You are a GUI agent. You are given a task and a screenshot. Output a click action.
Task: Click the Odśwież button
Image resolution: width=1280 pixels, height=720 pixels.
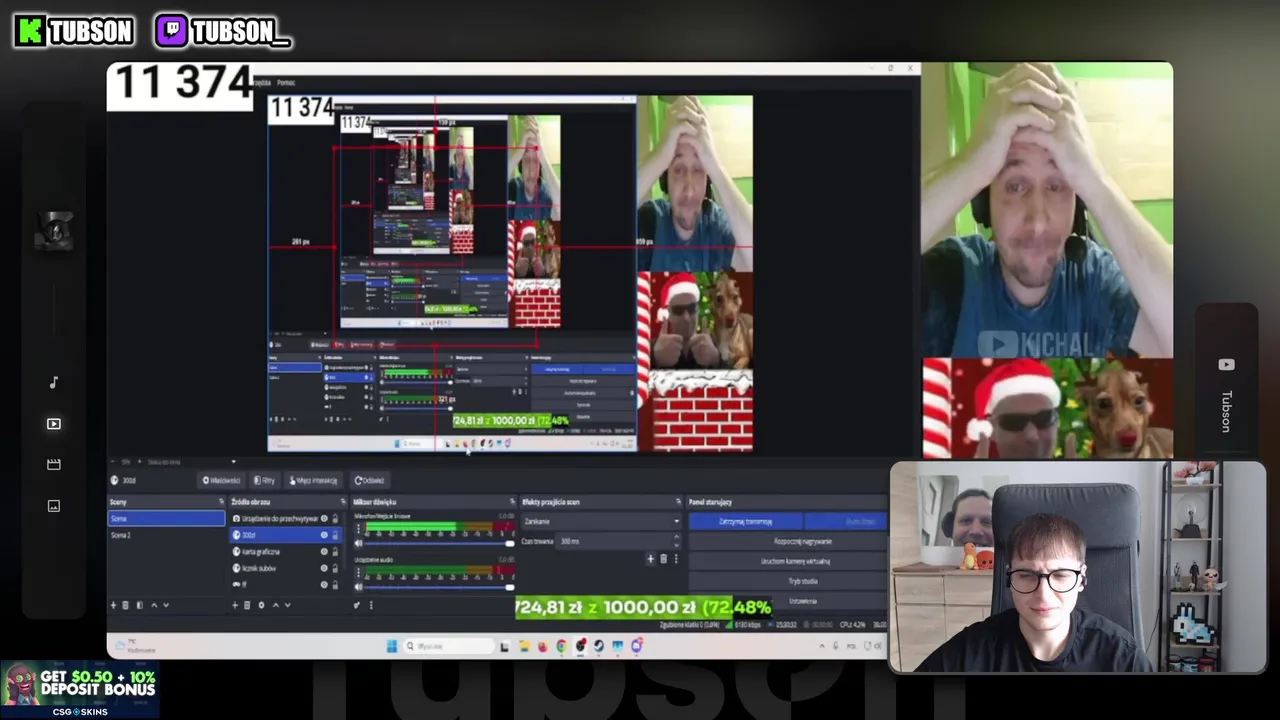[370, 480]
